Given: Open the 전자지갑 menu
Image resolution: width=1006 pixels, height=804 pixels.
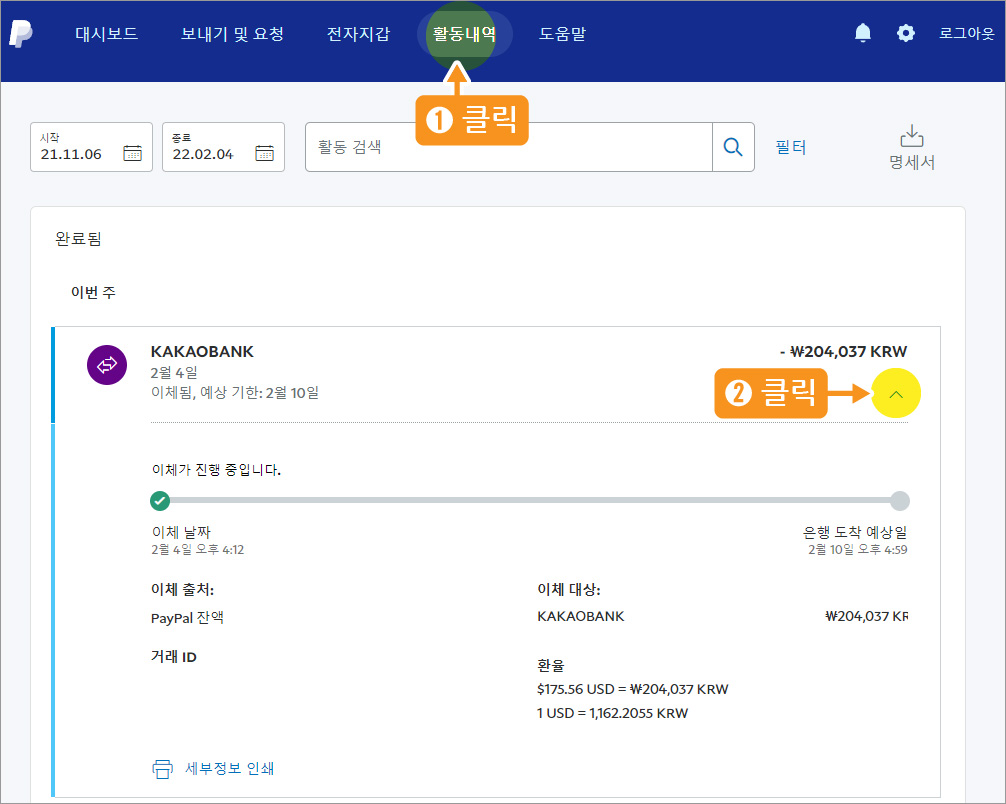Looking at the screenshot, I should click(x=358, y=33).
